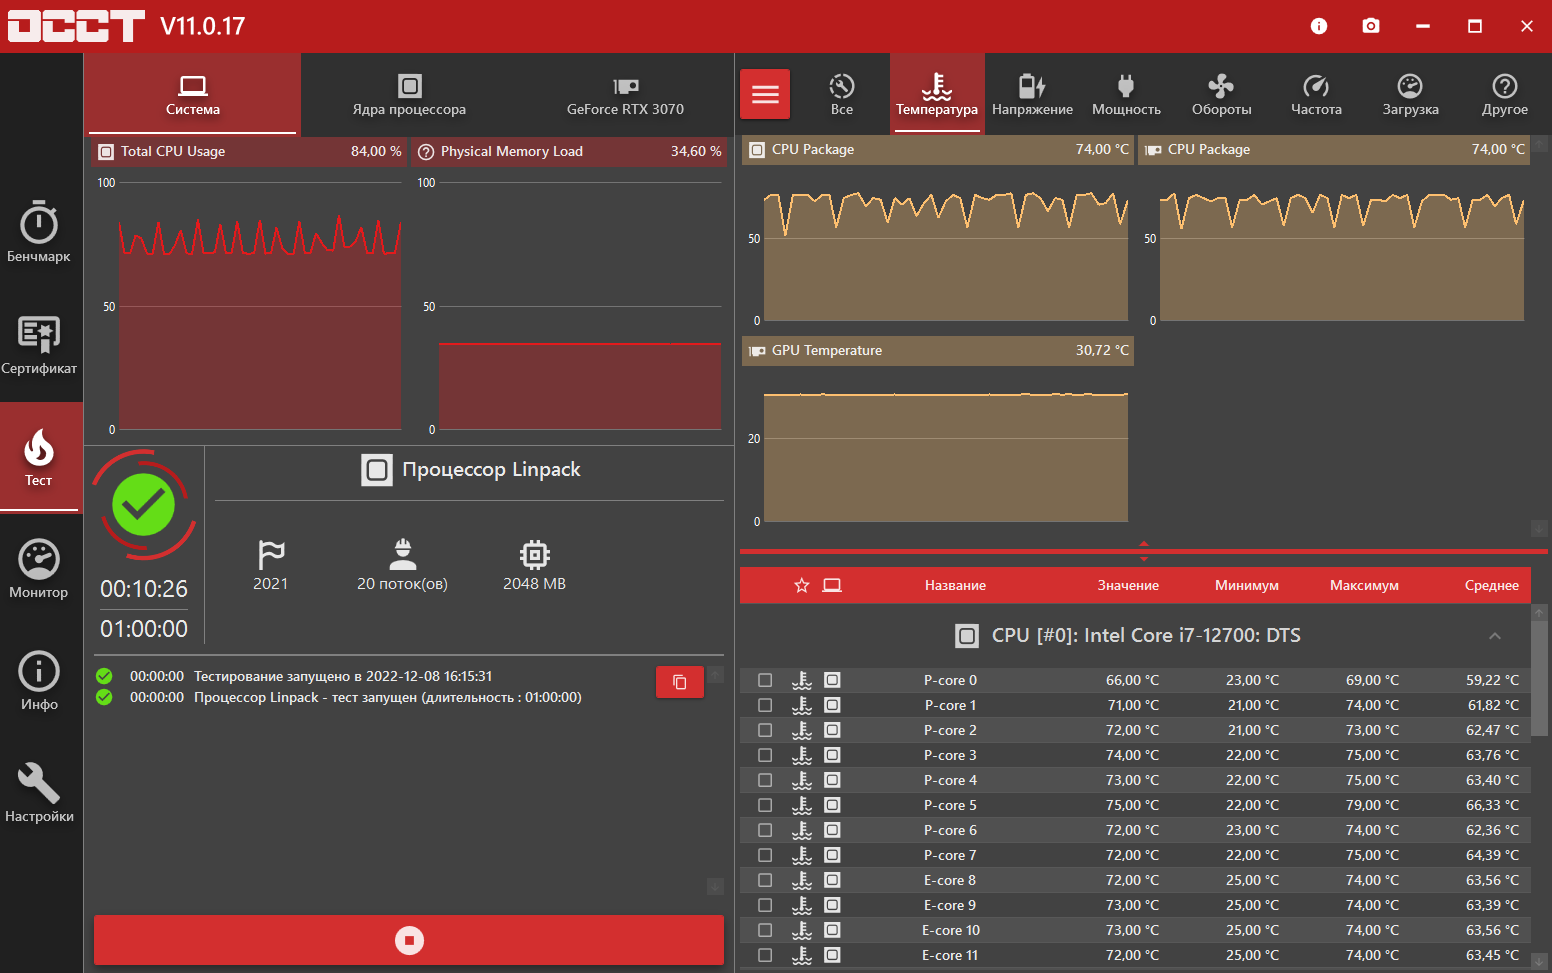The image size is (1552, 973).
Task: Click the elapsed time 00:10:26
Action: pyautogui.click(x=144, y=589)
